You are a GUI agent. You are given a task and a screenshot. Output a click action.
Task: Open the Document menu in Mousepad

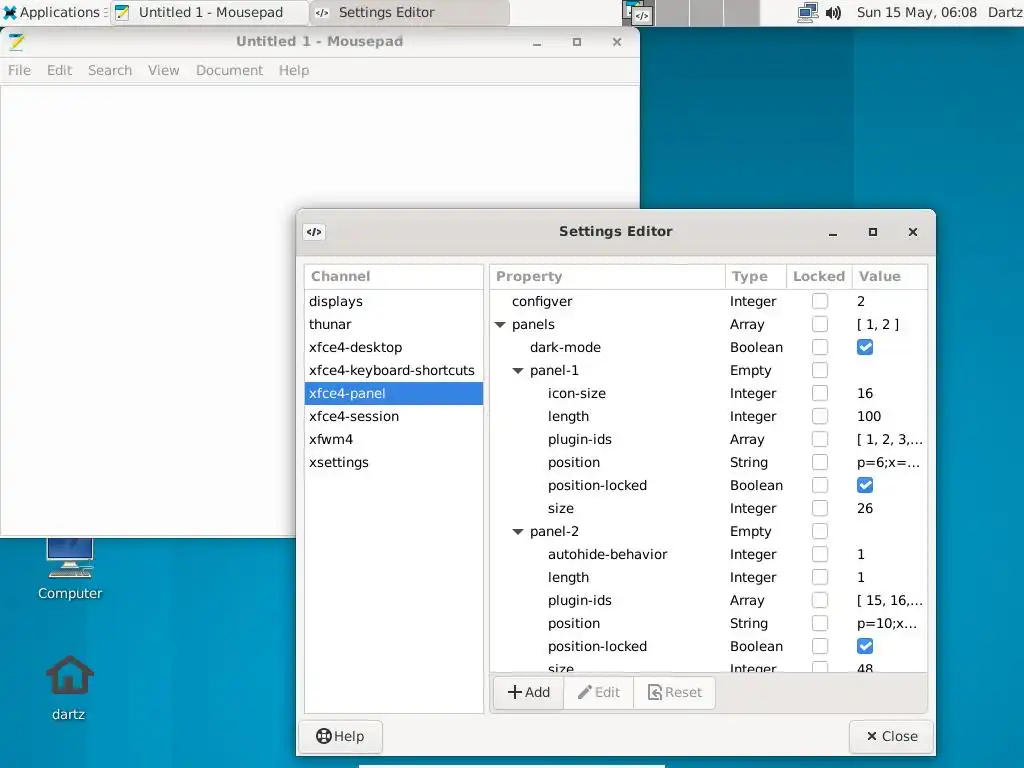click(x=229, y=71)
